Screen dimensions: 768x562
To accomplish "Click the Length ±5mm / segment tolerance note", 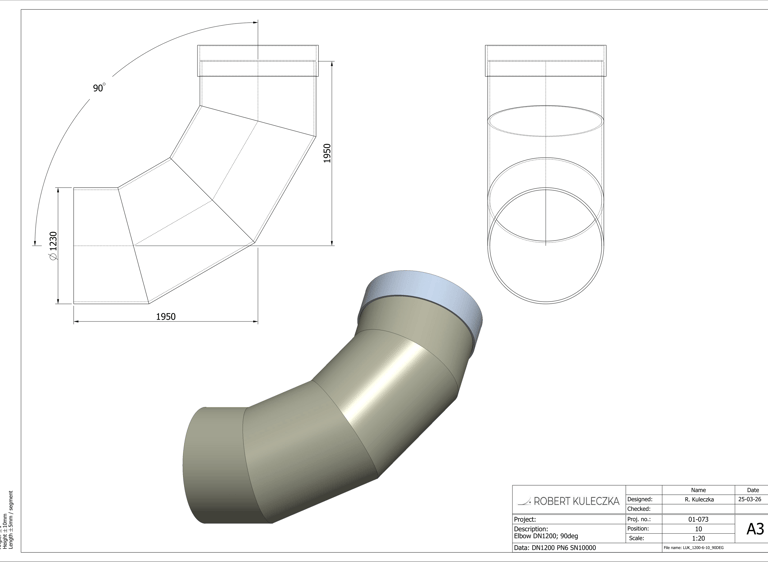I will tap(12, 520).
